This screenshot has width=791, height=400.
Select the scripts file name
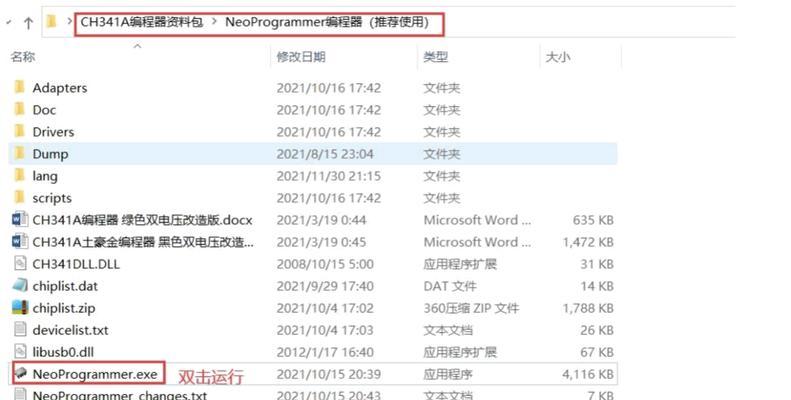point(52,198)
